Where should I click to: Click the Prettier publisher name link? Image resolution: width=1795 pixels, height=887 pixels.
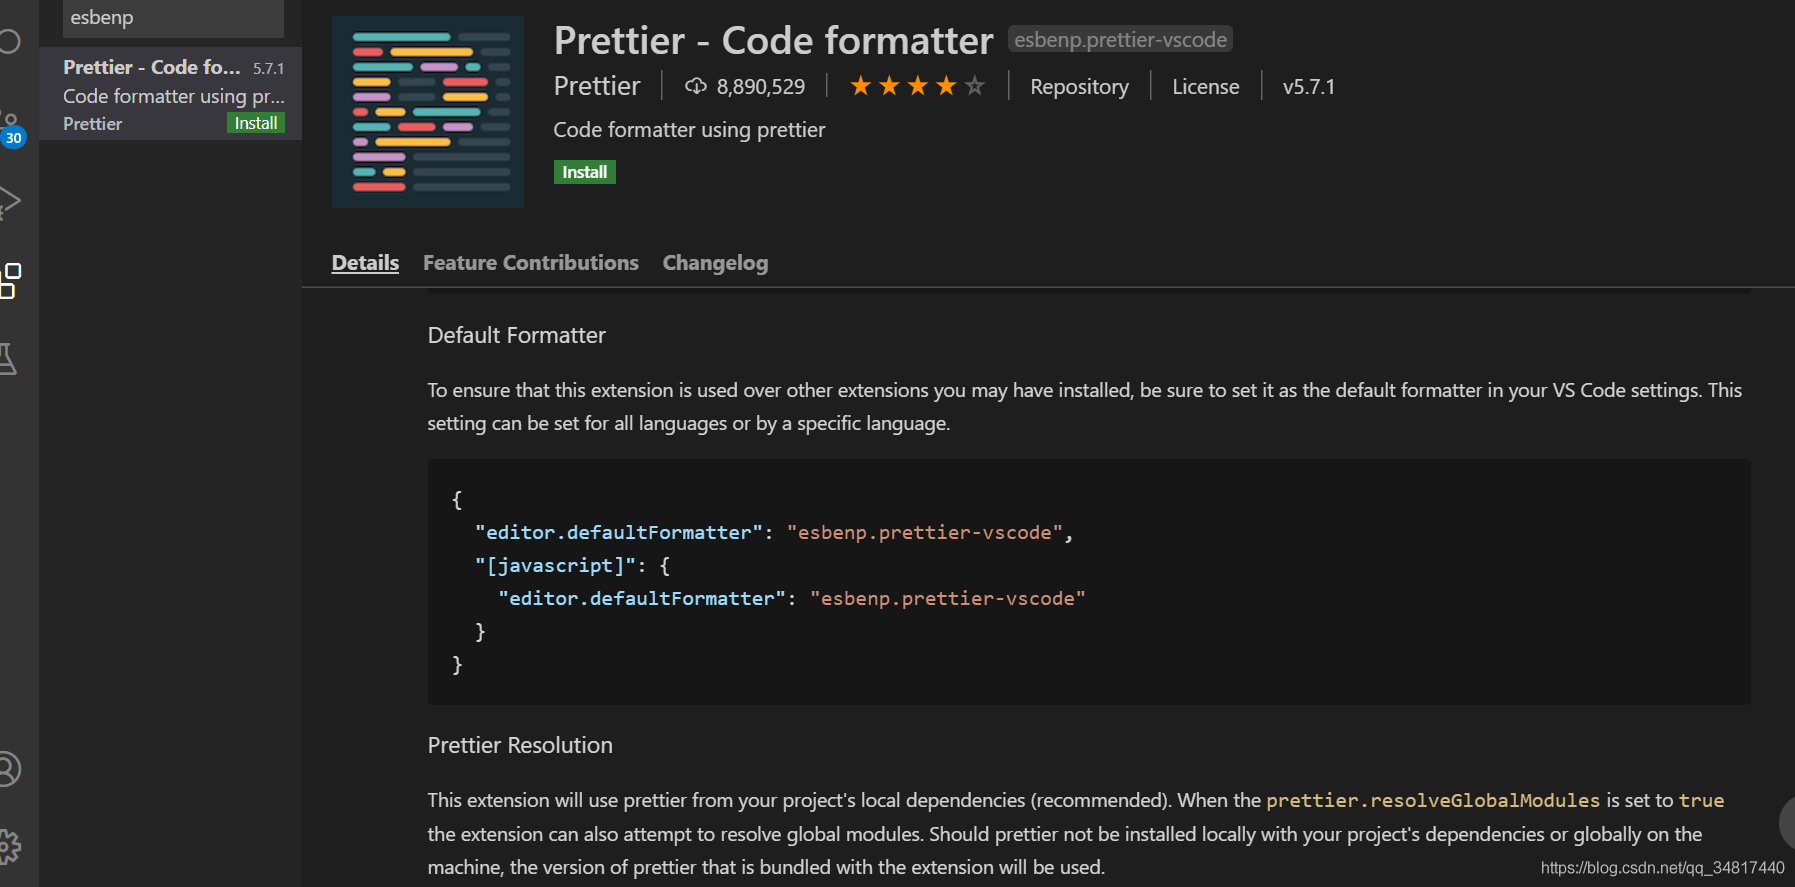597,87
